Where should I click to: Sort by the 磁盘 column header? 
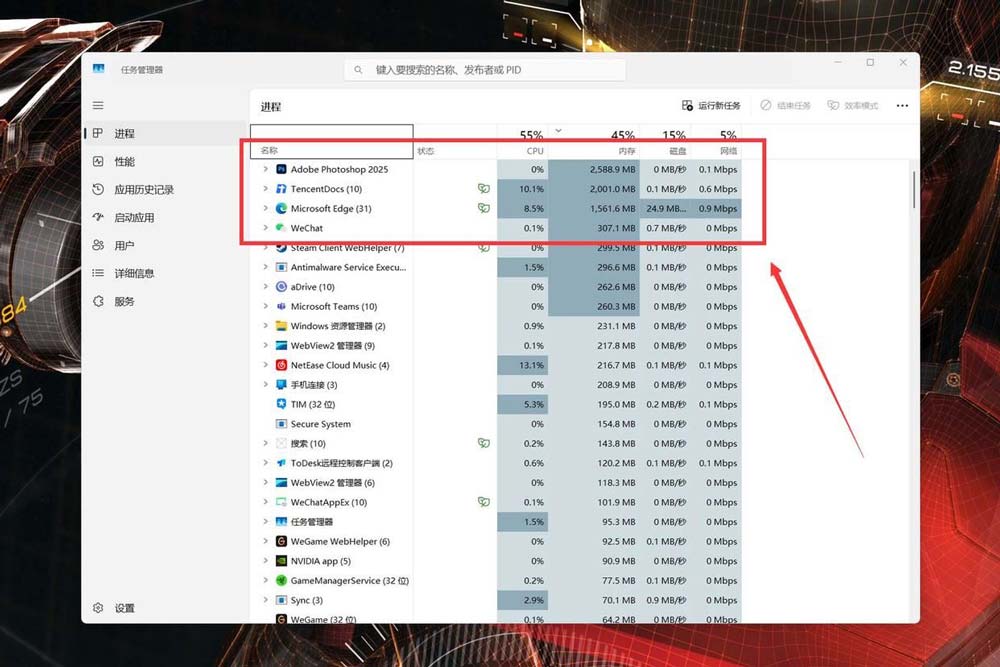(665, 142)
